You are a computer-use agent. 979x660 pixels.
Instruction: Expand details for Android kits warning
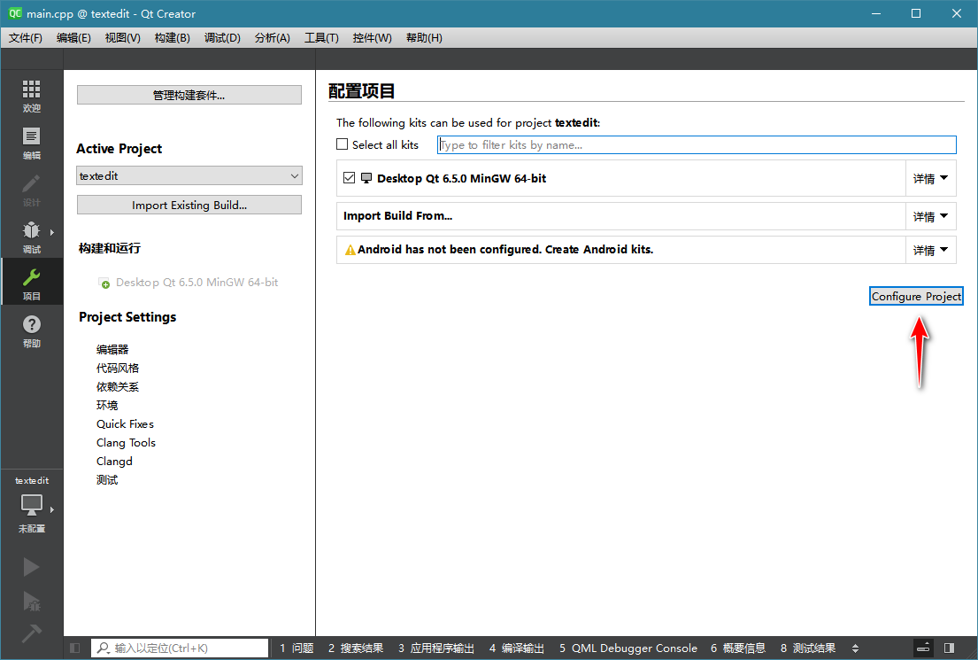pos(930,250)
